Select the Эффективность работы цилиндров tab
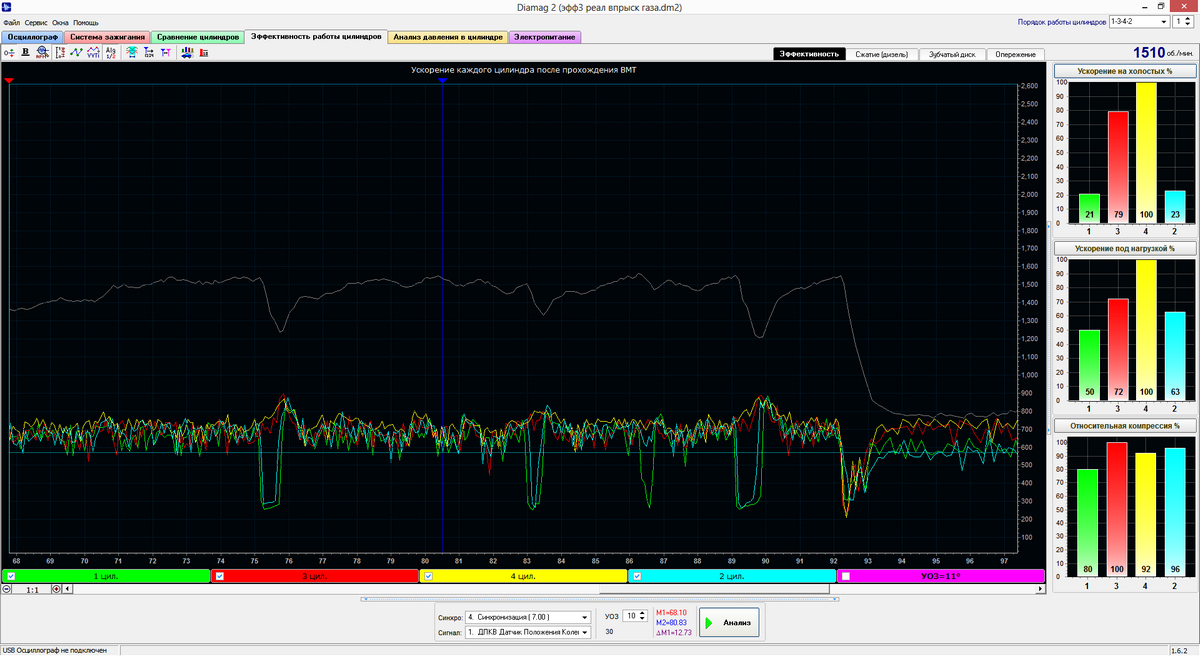This screenshot has height=656, width=1200. click(x=315, y=36)
